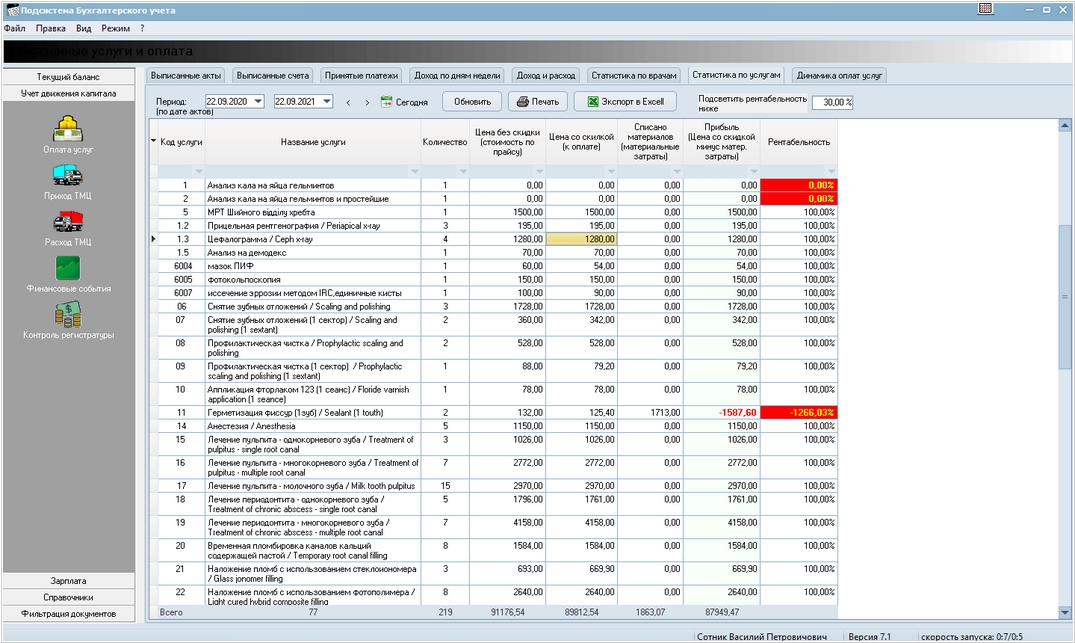This screenshot has width=1075, height=643.
Task: Expand the start date 22.09.2020 dropdown
Action: (258, 102)
